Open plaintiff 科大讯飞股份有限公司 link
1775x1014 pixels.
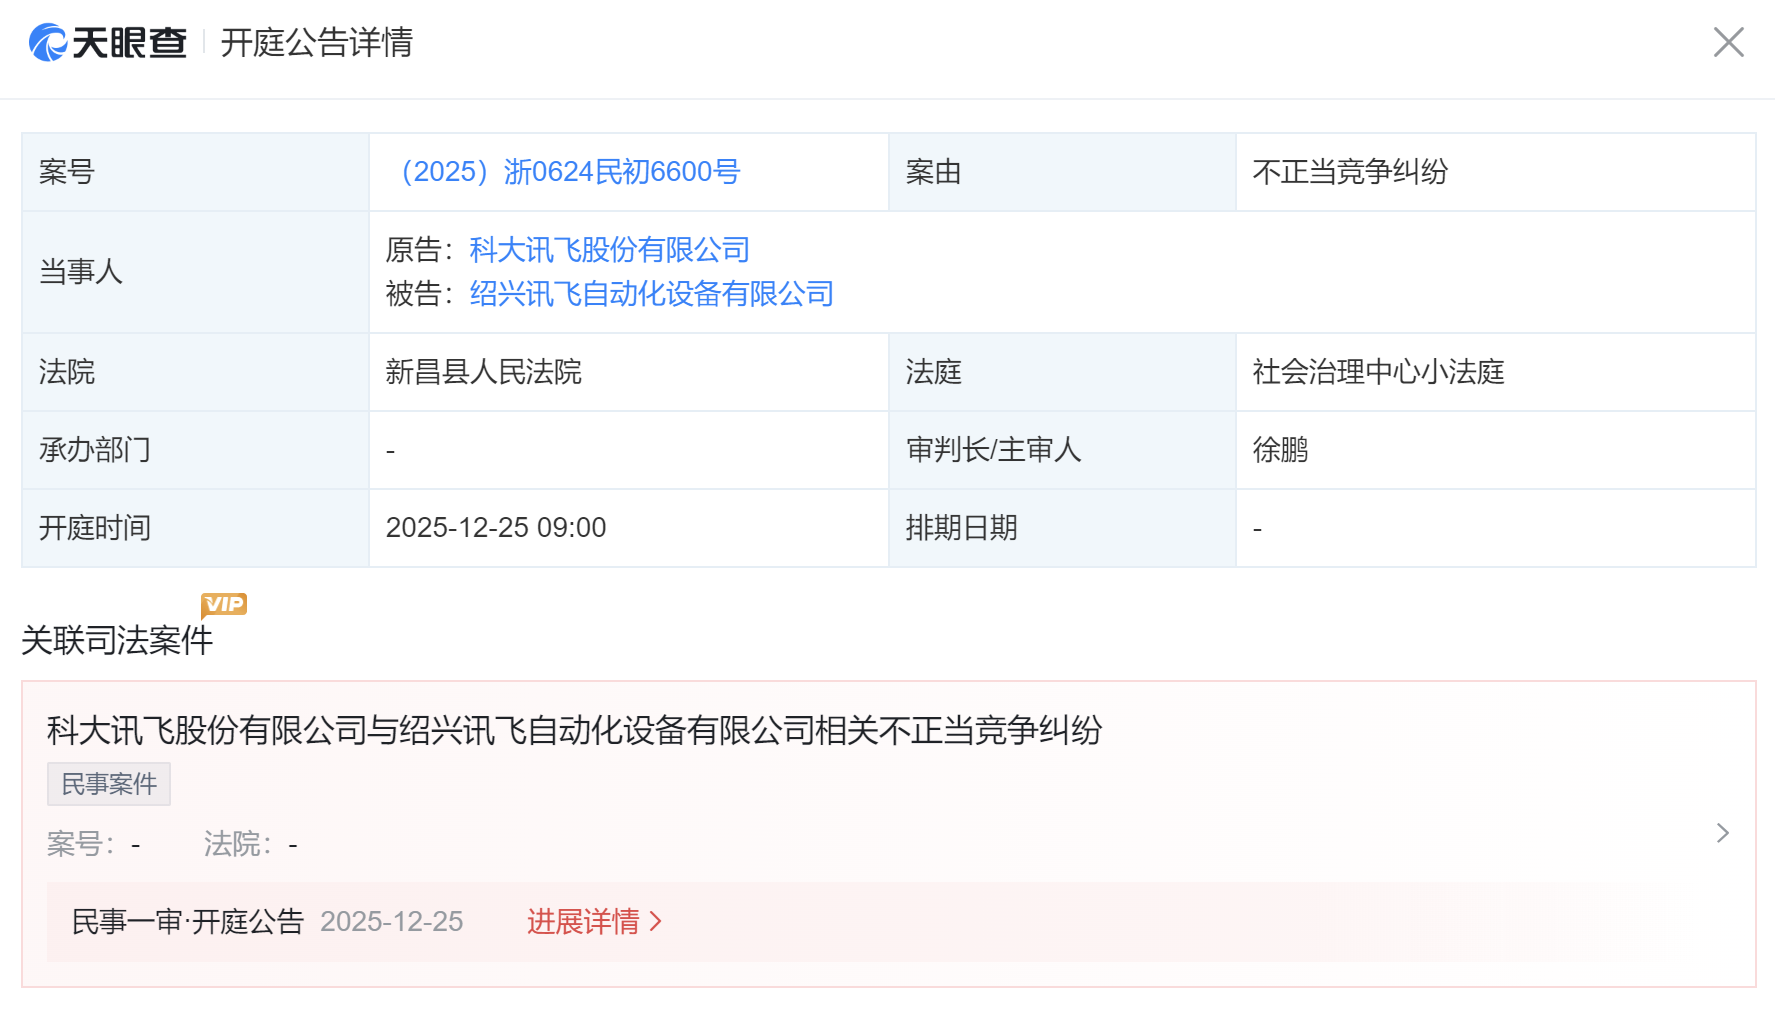[x=610, y=250]
